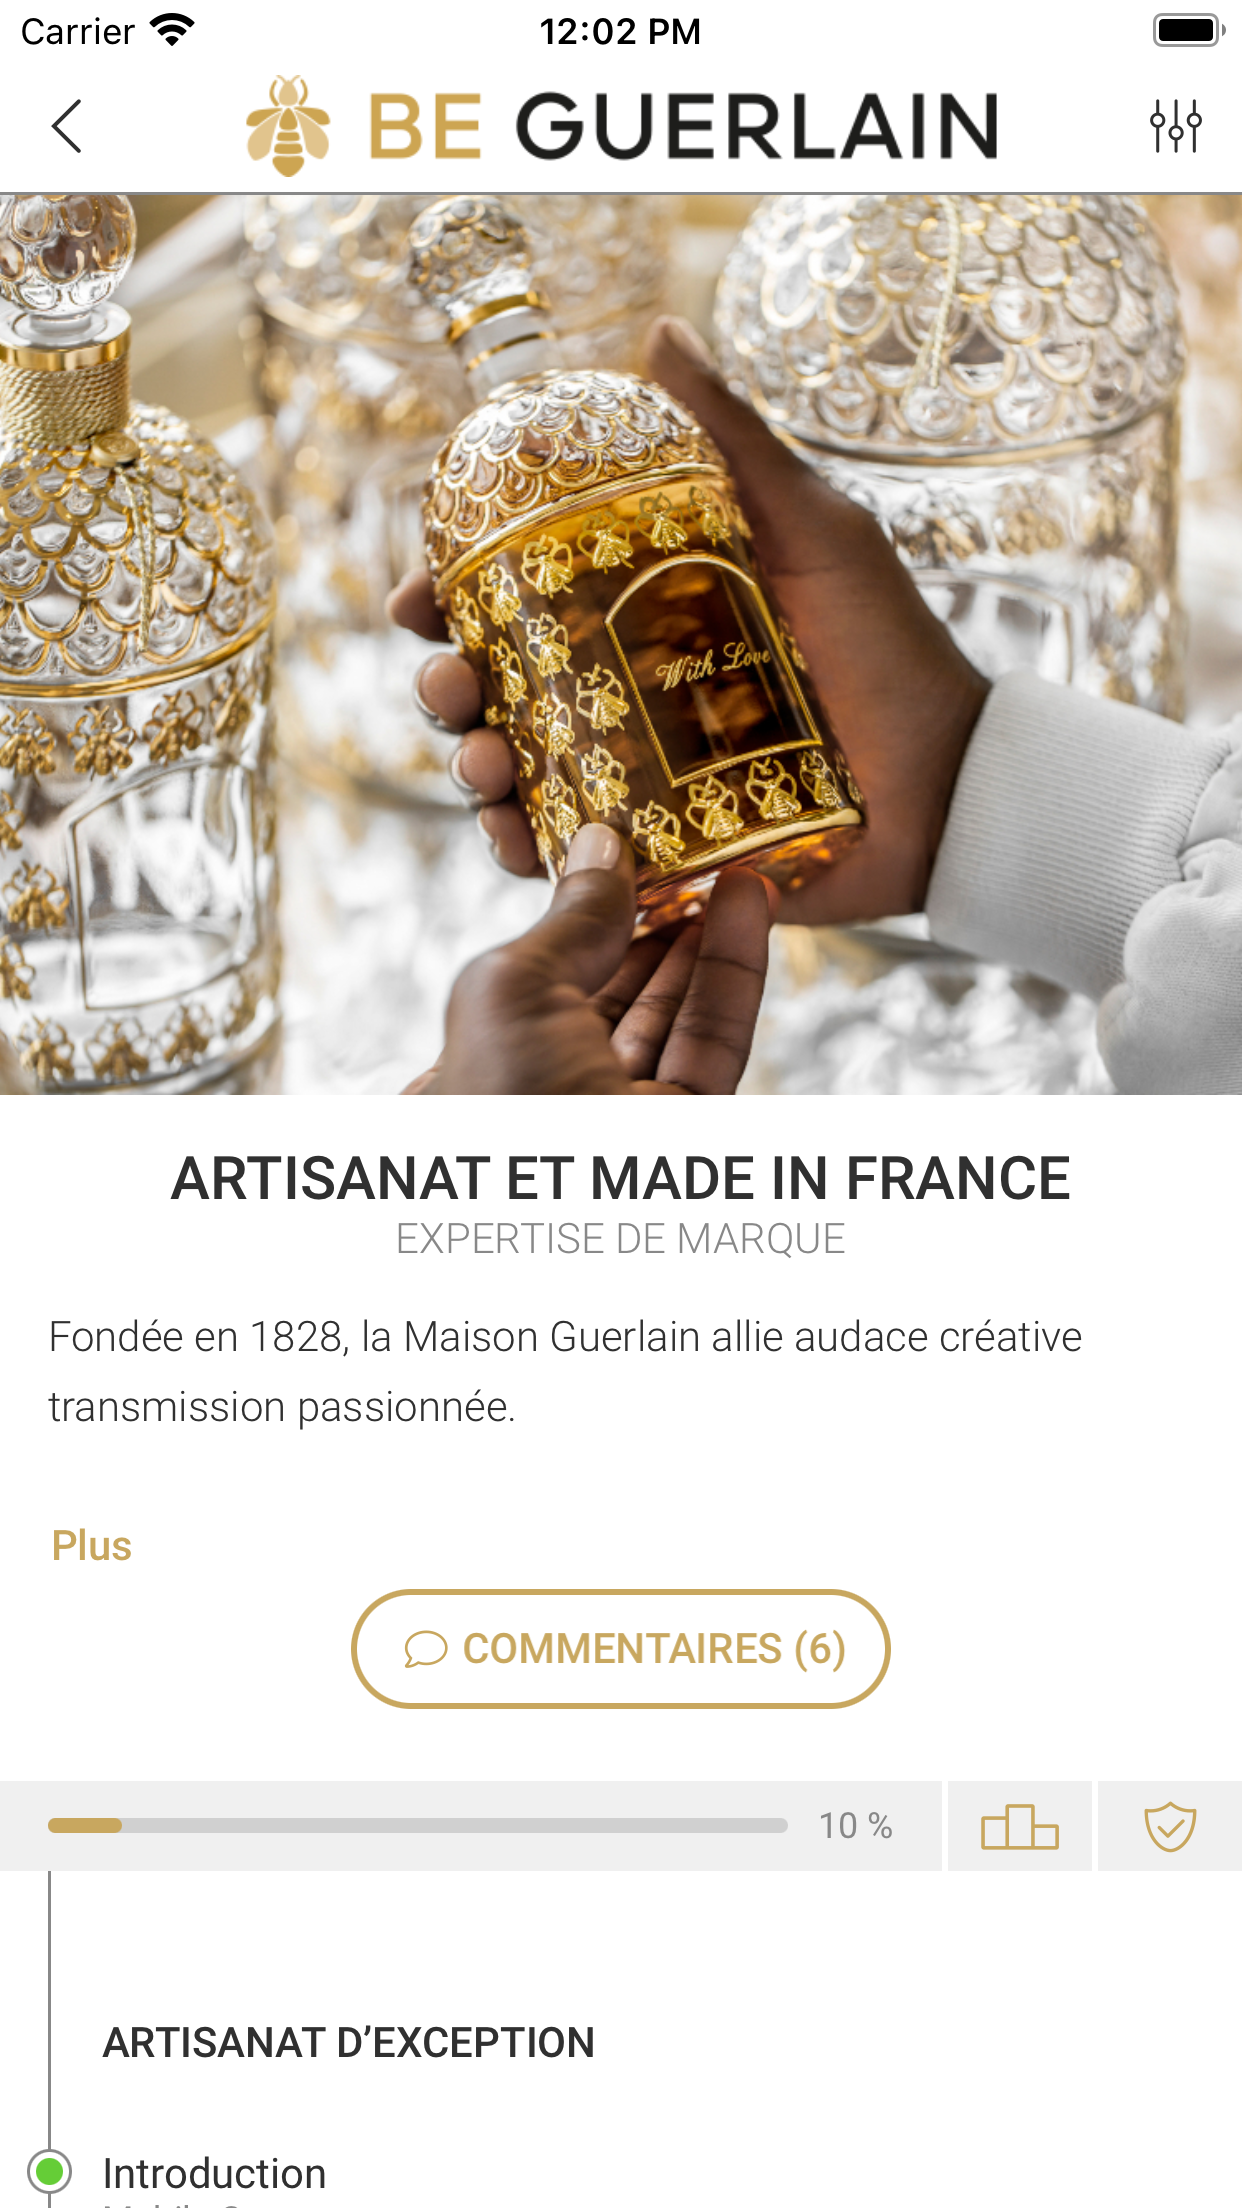Open COMMENTAIRES (6) button
Viewport: 1242px width, 2208px height.
pos(621,1649)
